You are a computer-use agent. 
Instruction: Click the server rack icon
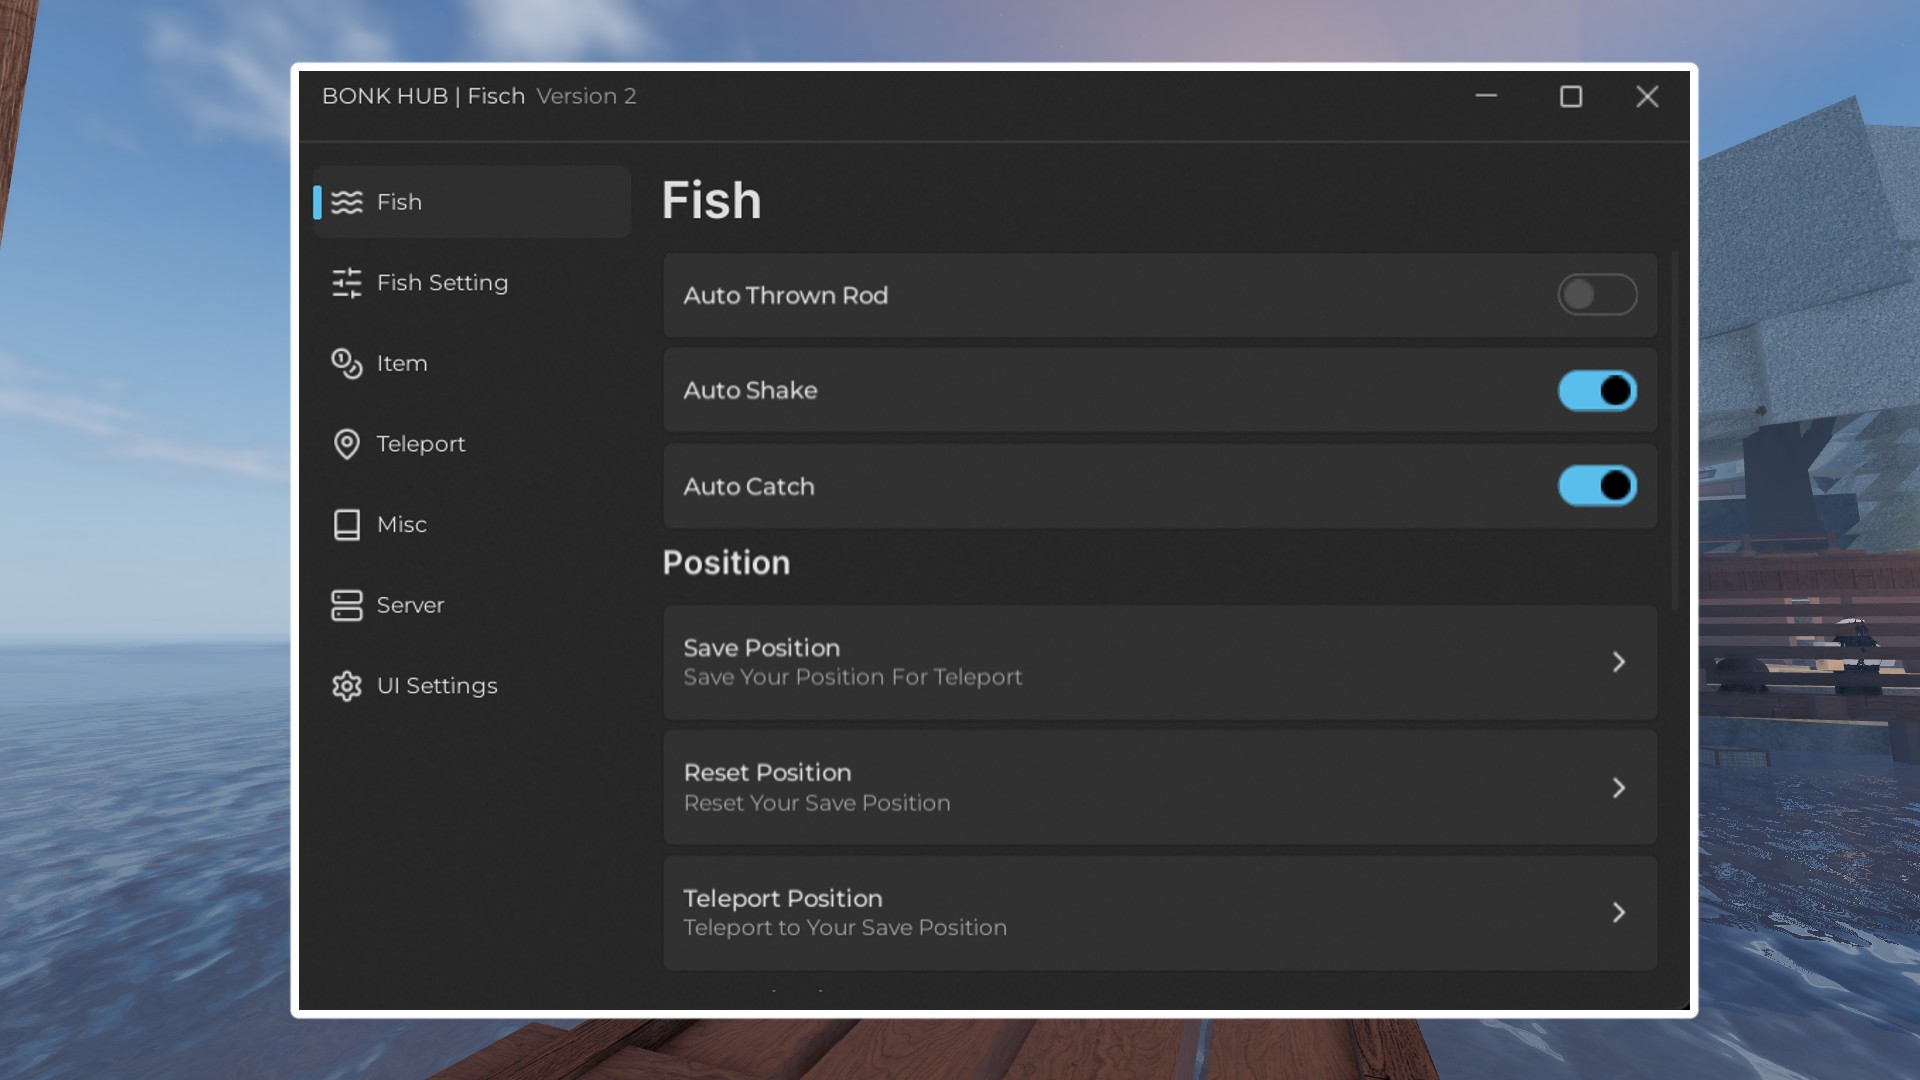[346, 605]
